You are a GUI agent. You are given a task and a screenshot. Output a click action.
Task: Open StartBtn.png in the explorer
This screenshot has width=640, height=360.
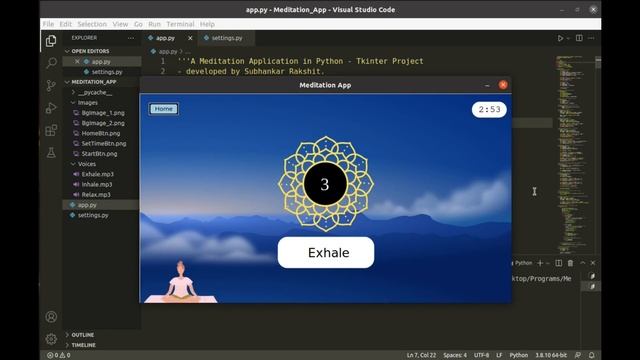click(x=99, y=153)
